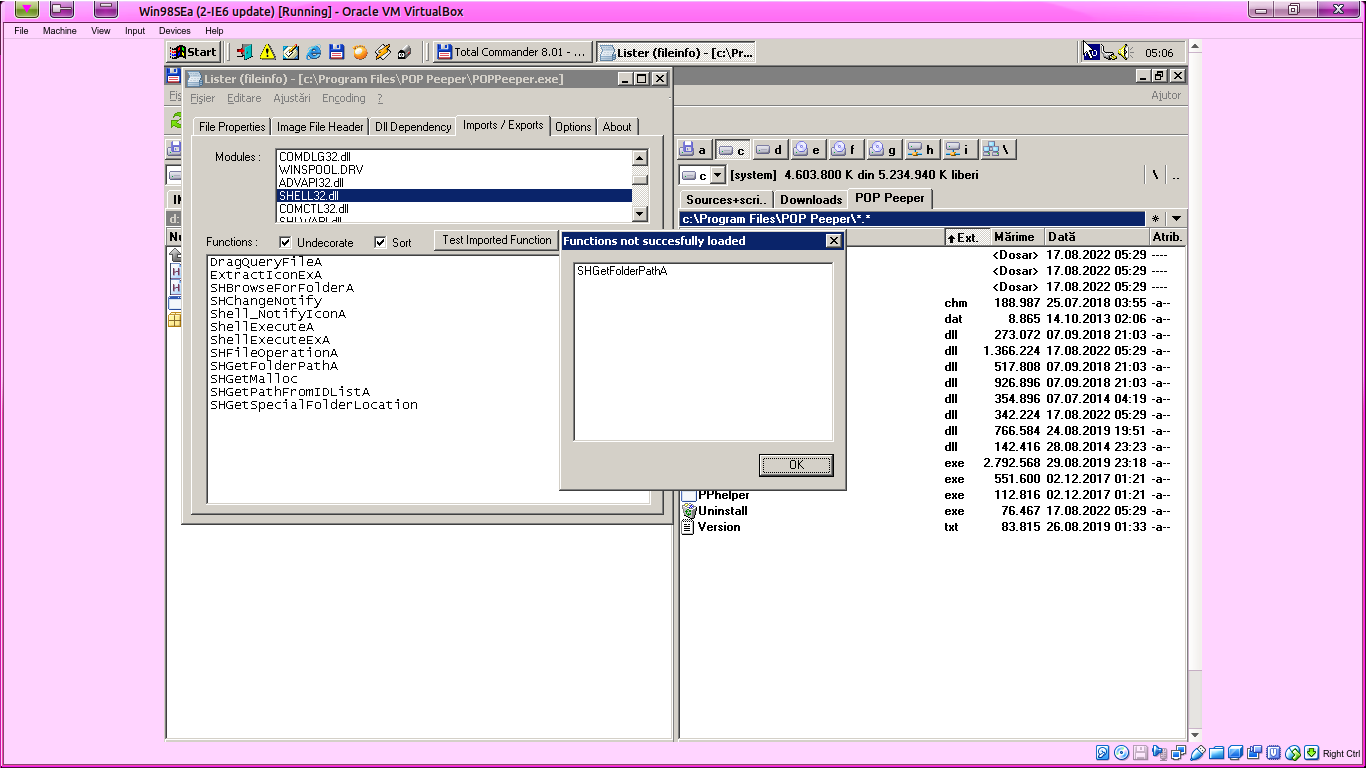
Task: Open the Encoding menu
Action: (x=344, y=98)
